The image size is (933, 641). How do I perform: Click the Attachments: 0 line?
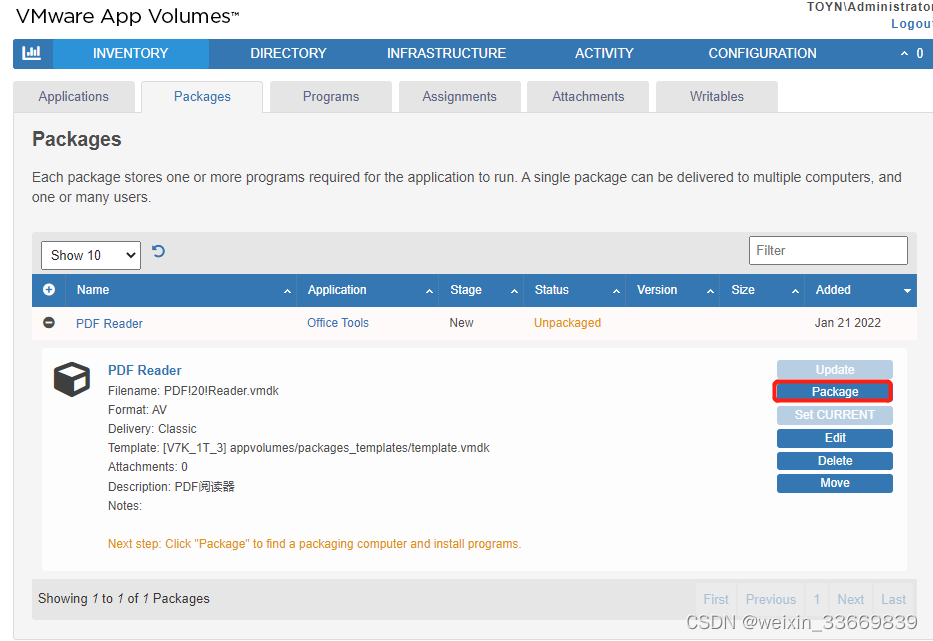(x=148, y=467)
